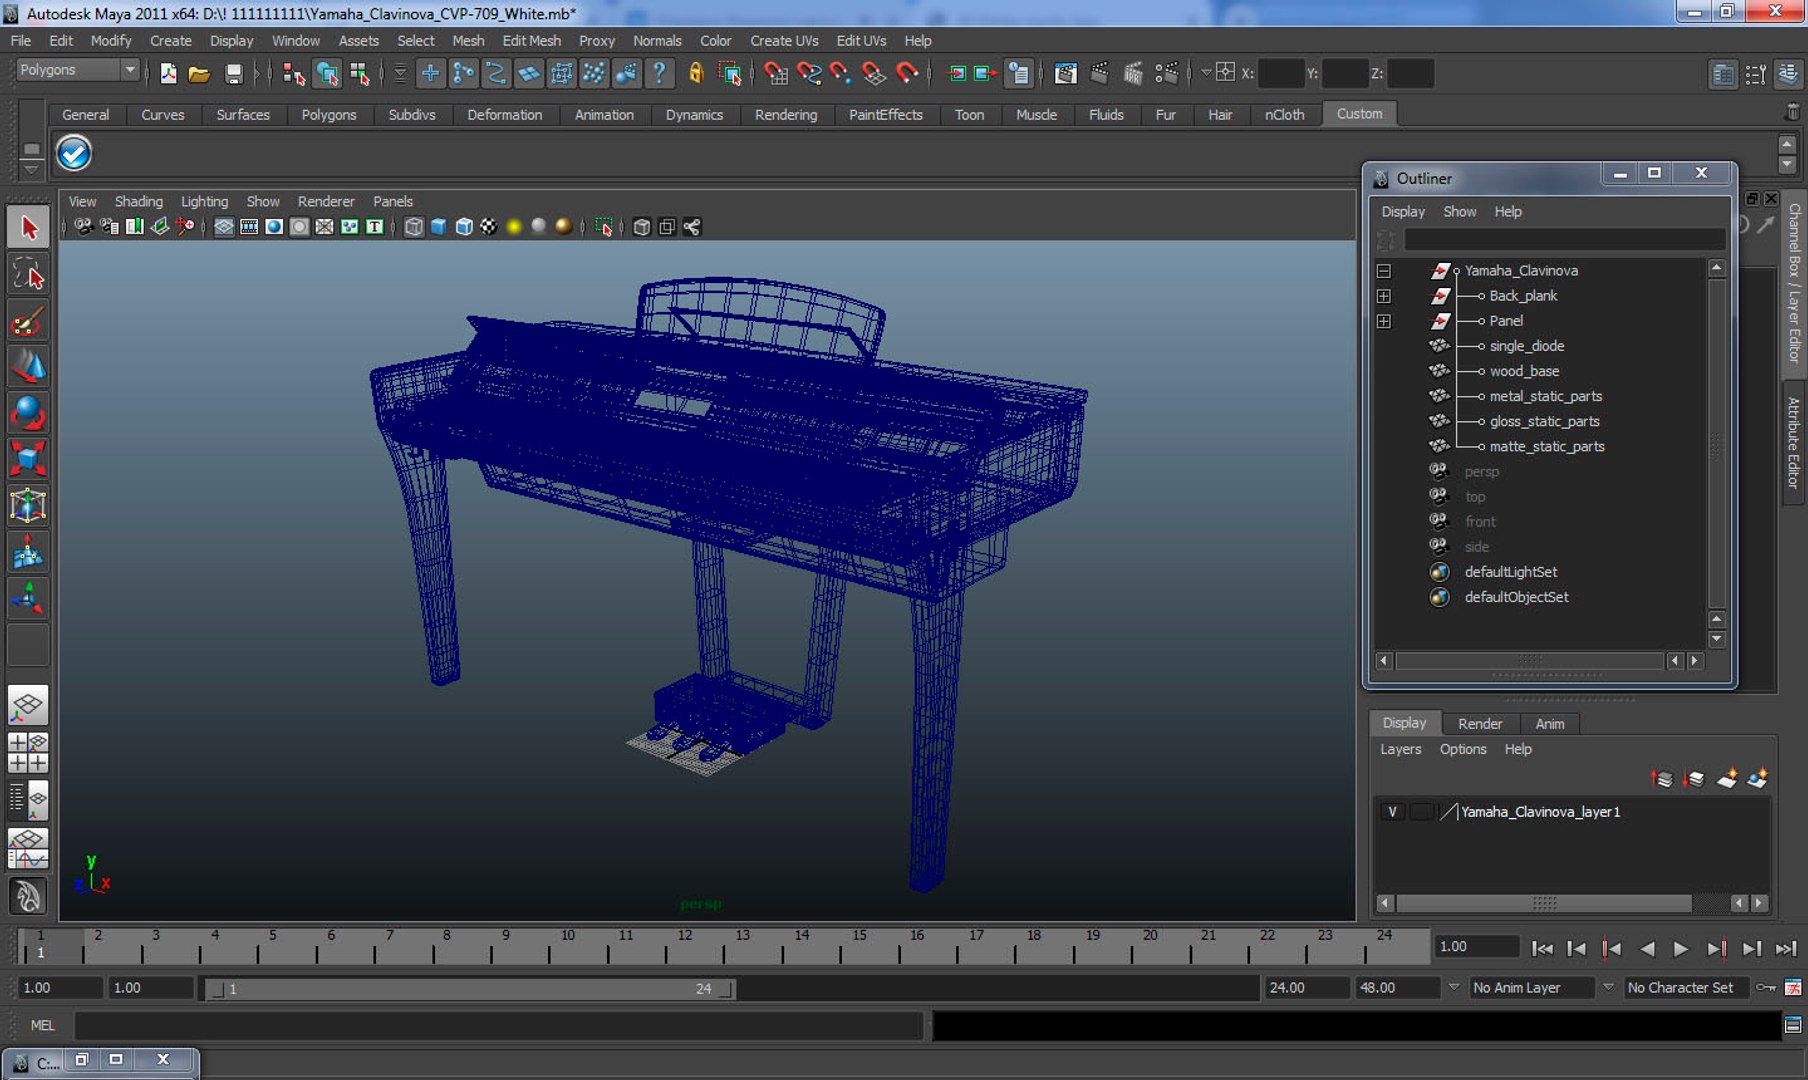The height and width of the screenshot is (1080, 1808).
Task: Toggle the XYZ input mode icon
Action: (1225, 73)
